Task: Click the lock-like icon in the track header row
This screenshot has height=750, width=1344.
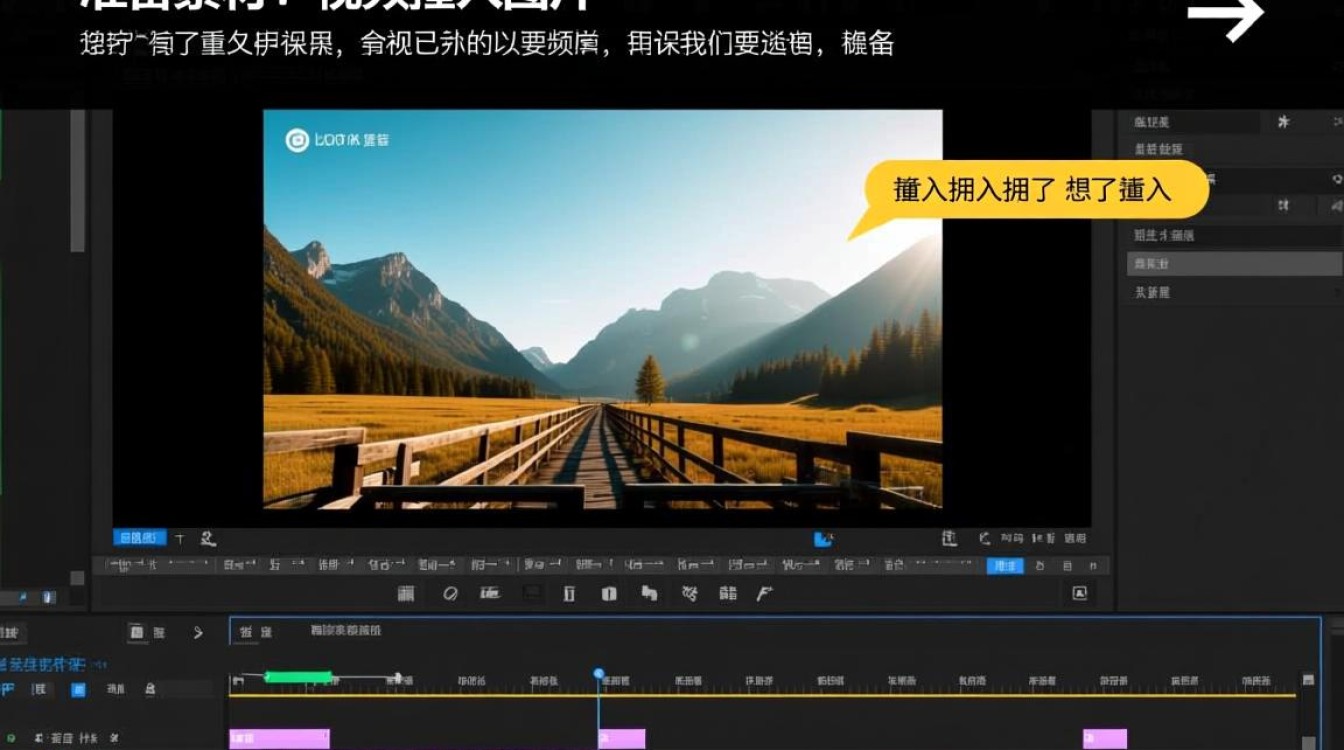Action: [x=150, y=689]
